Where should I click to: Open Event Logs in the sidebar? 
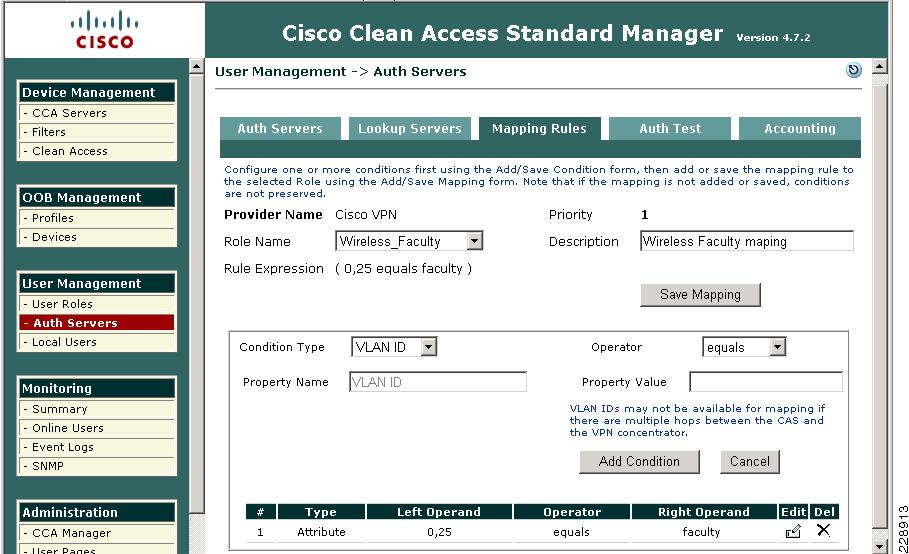pos(97,447)
